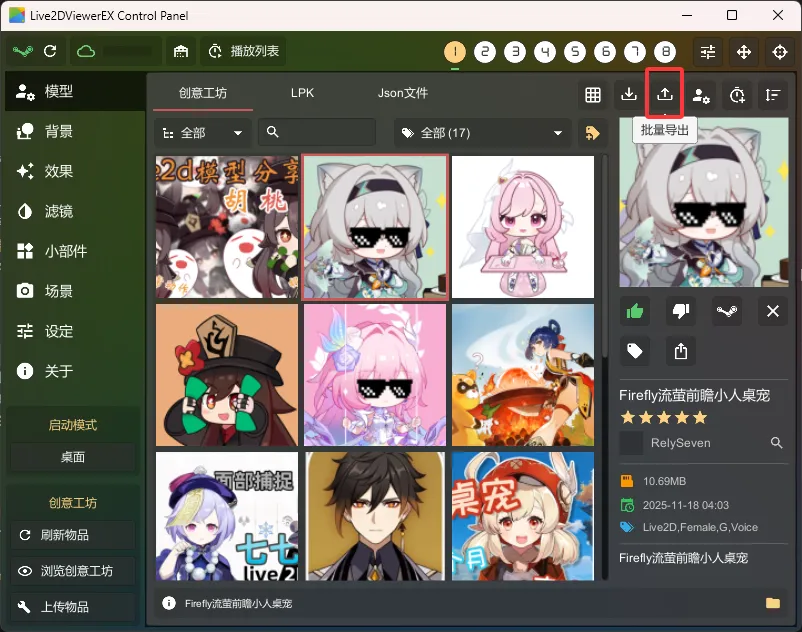Open the 滤镜 sidebar section
Image resolution: width=802 pixels, height=632 pixels.
coord(75,211)
